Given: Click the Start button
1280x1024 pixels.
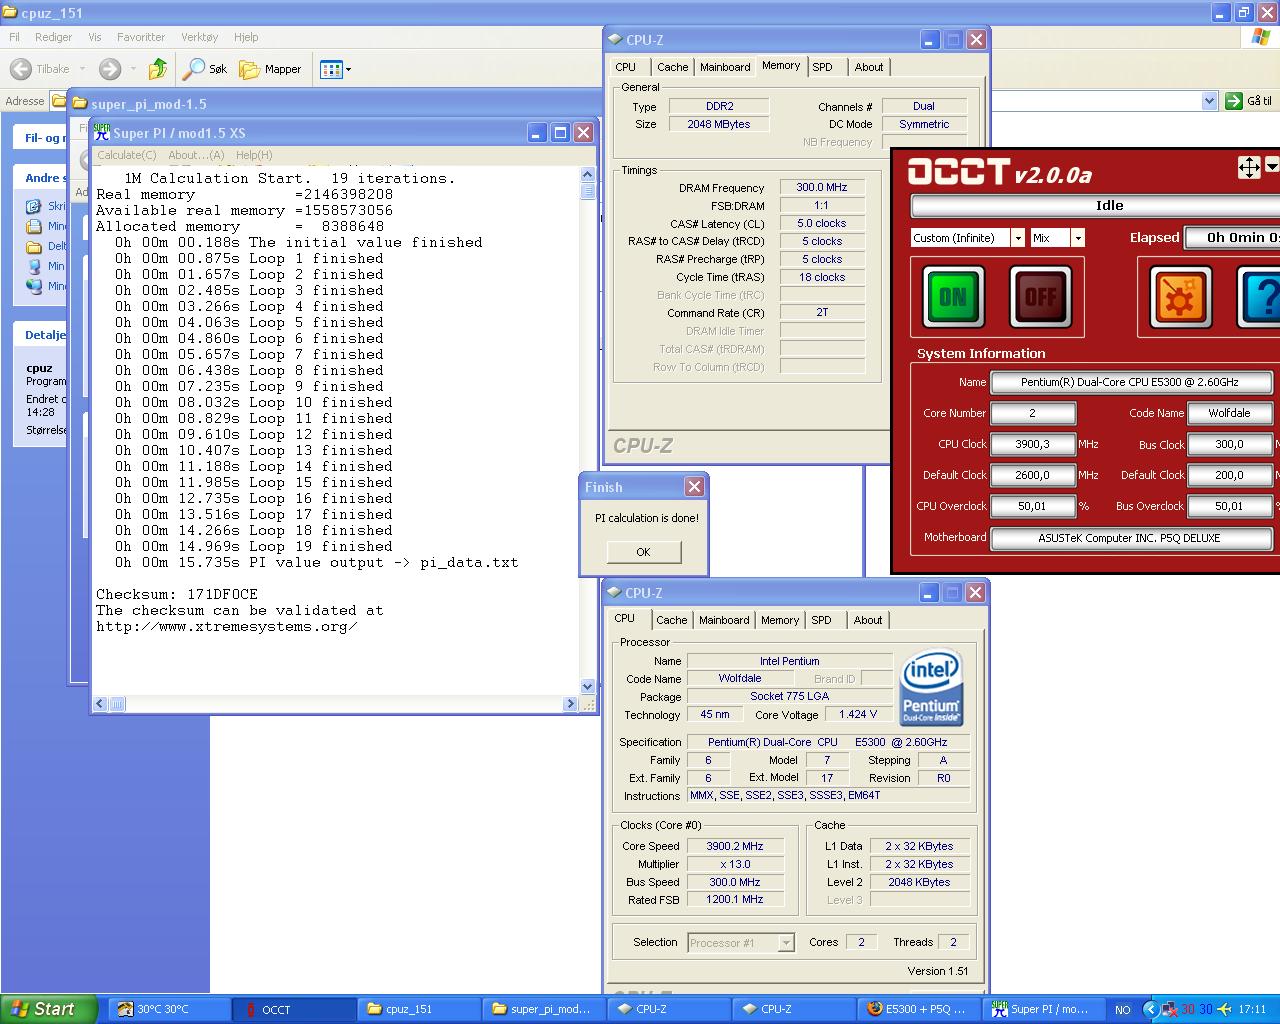Looking at the screenshot, I should [48, 1009].
